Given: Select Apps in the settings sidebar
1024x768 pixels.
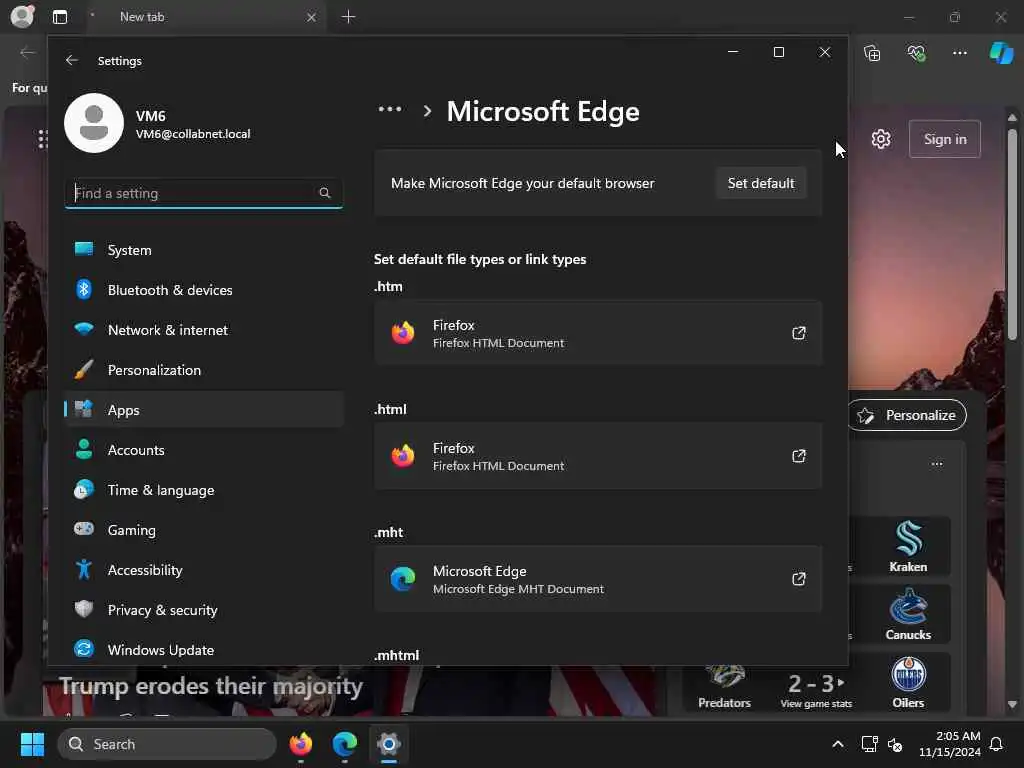Looking at the screenshot, I should click(204, 409).
